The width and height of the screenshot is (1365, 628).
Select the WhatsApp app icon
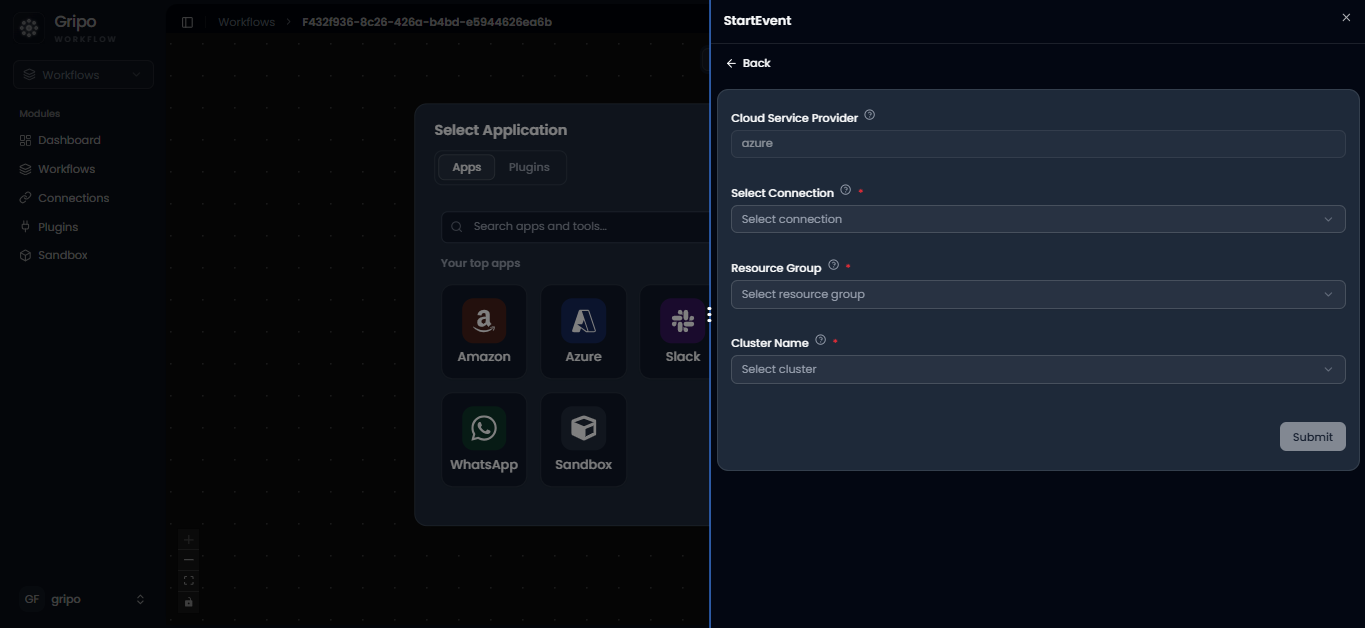(484, 429)
